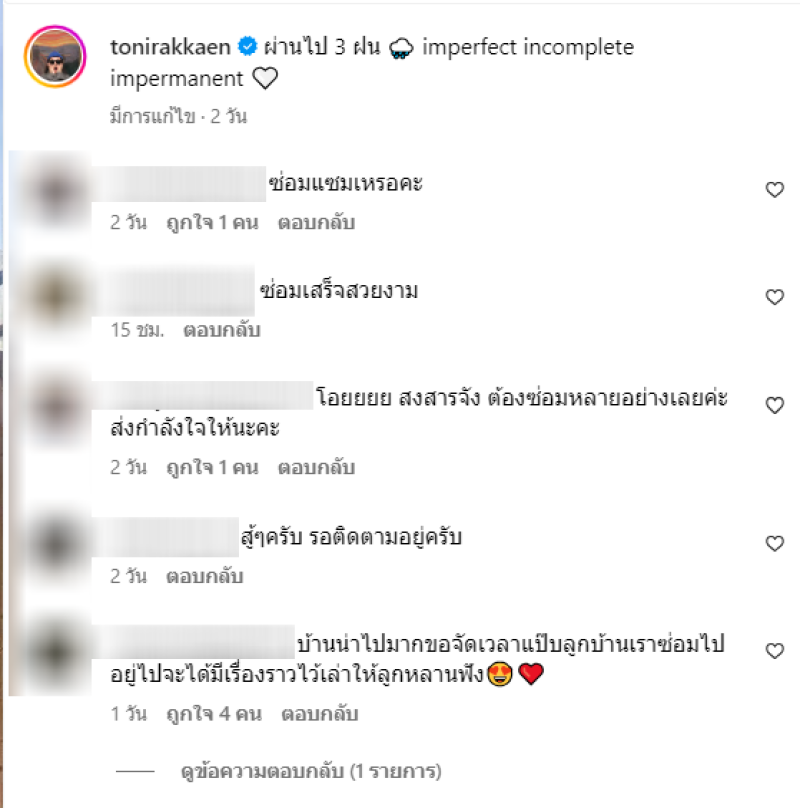View likes on ซ่อมแซมเหรอคะ comment (ถูกใจ 1 คน)
800x808 pixels.
(x=212, y=223)
